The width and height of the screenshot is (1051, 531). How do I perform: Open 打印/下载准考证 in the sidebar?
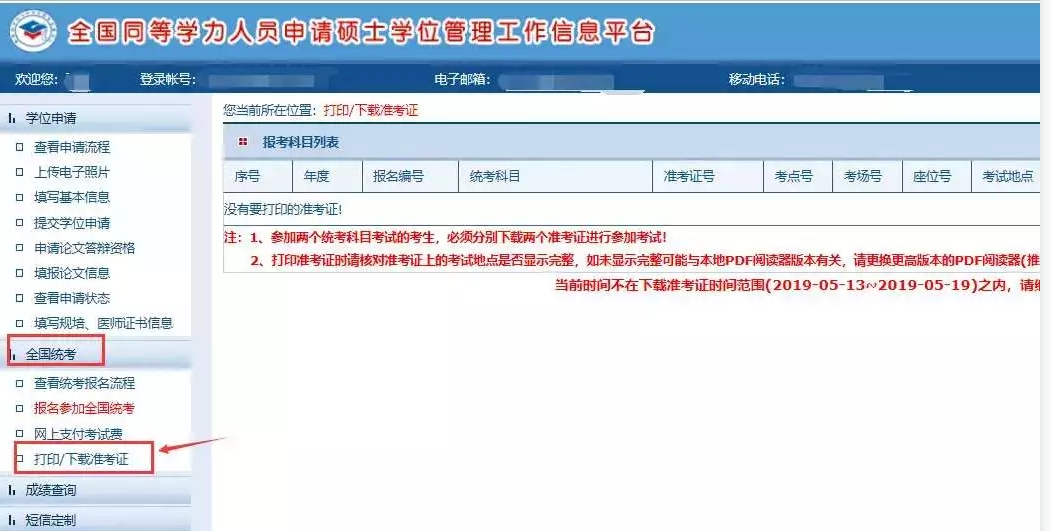pos(81,459)
